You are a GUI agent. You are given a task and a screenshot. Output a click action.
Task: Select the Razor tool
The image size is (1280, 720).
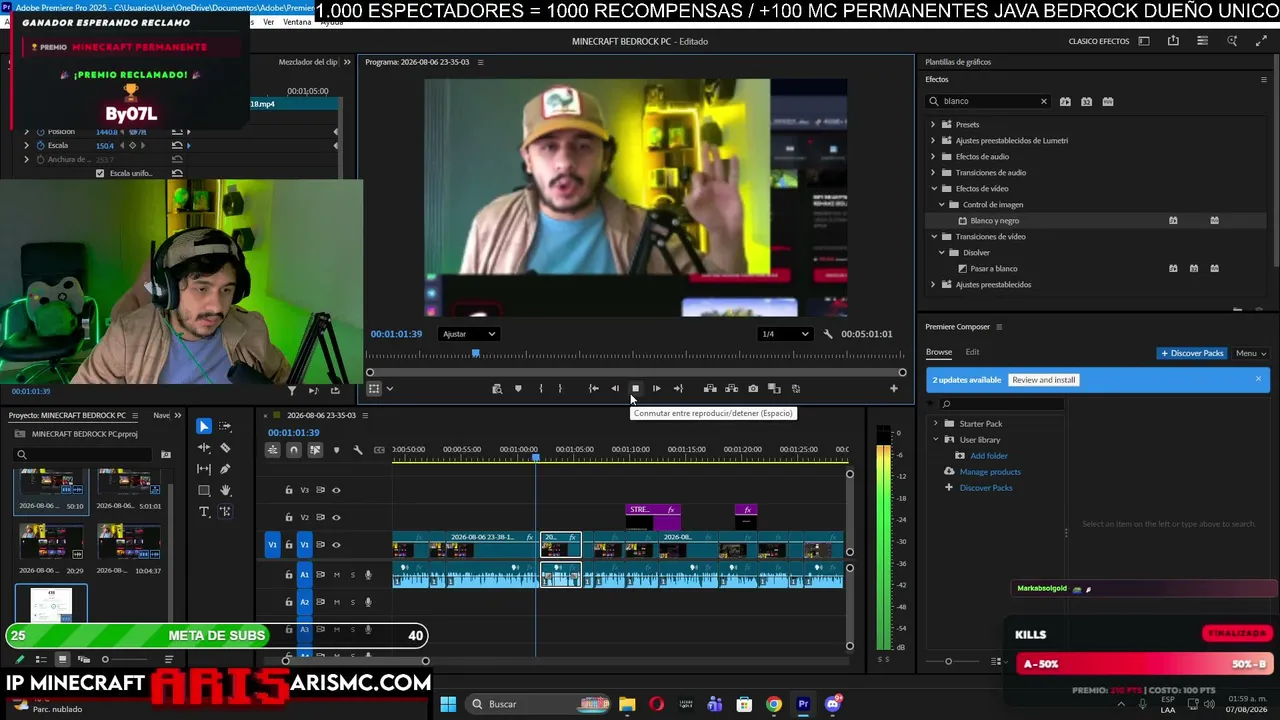tap(225, 448)
